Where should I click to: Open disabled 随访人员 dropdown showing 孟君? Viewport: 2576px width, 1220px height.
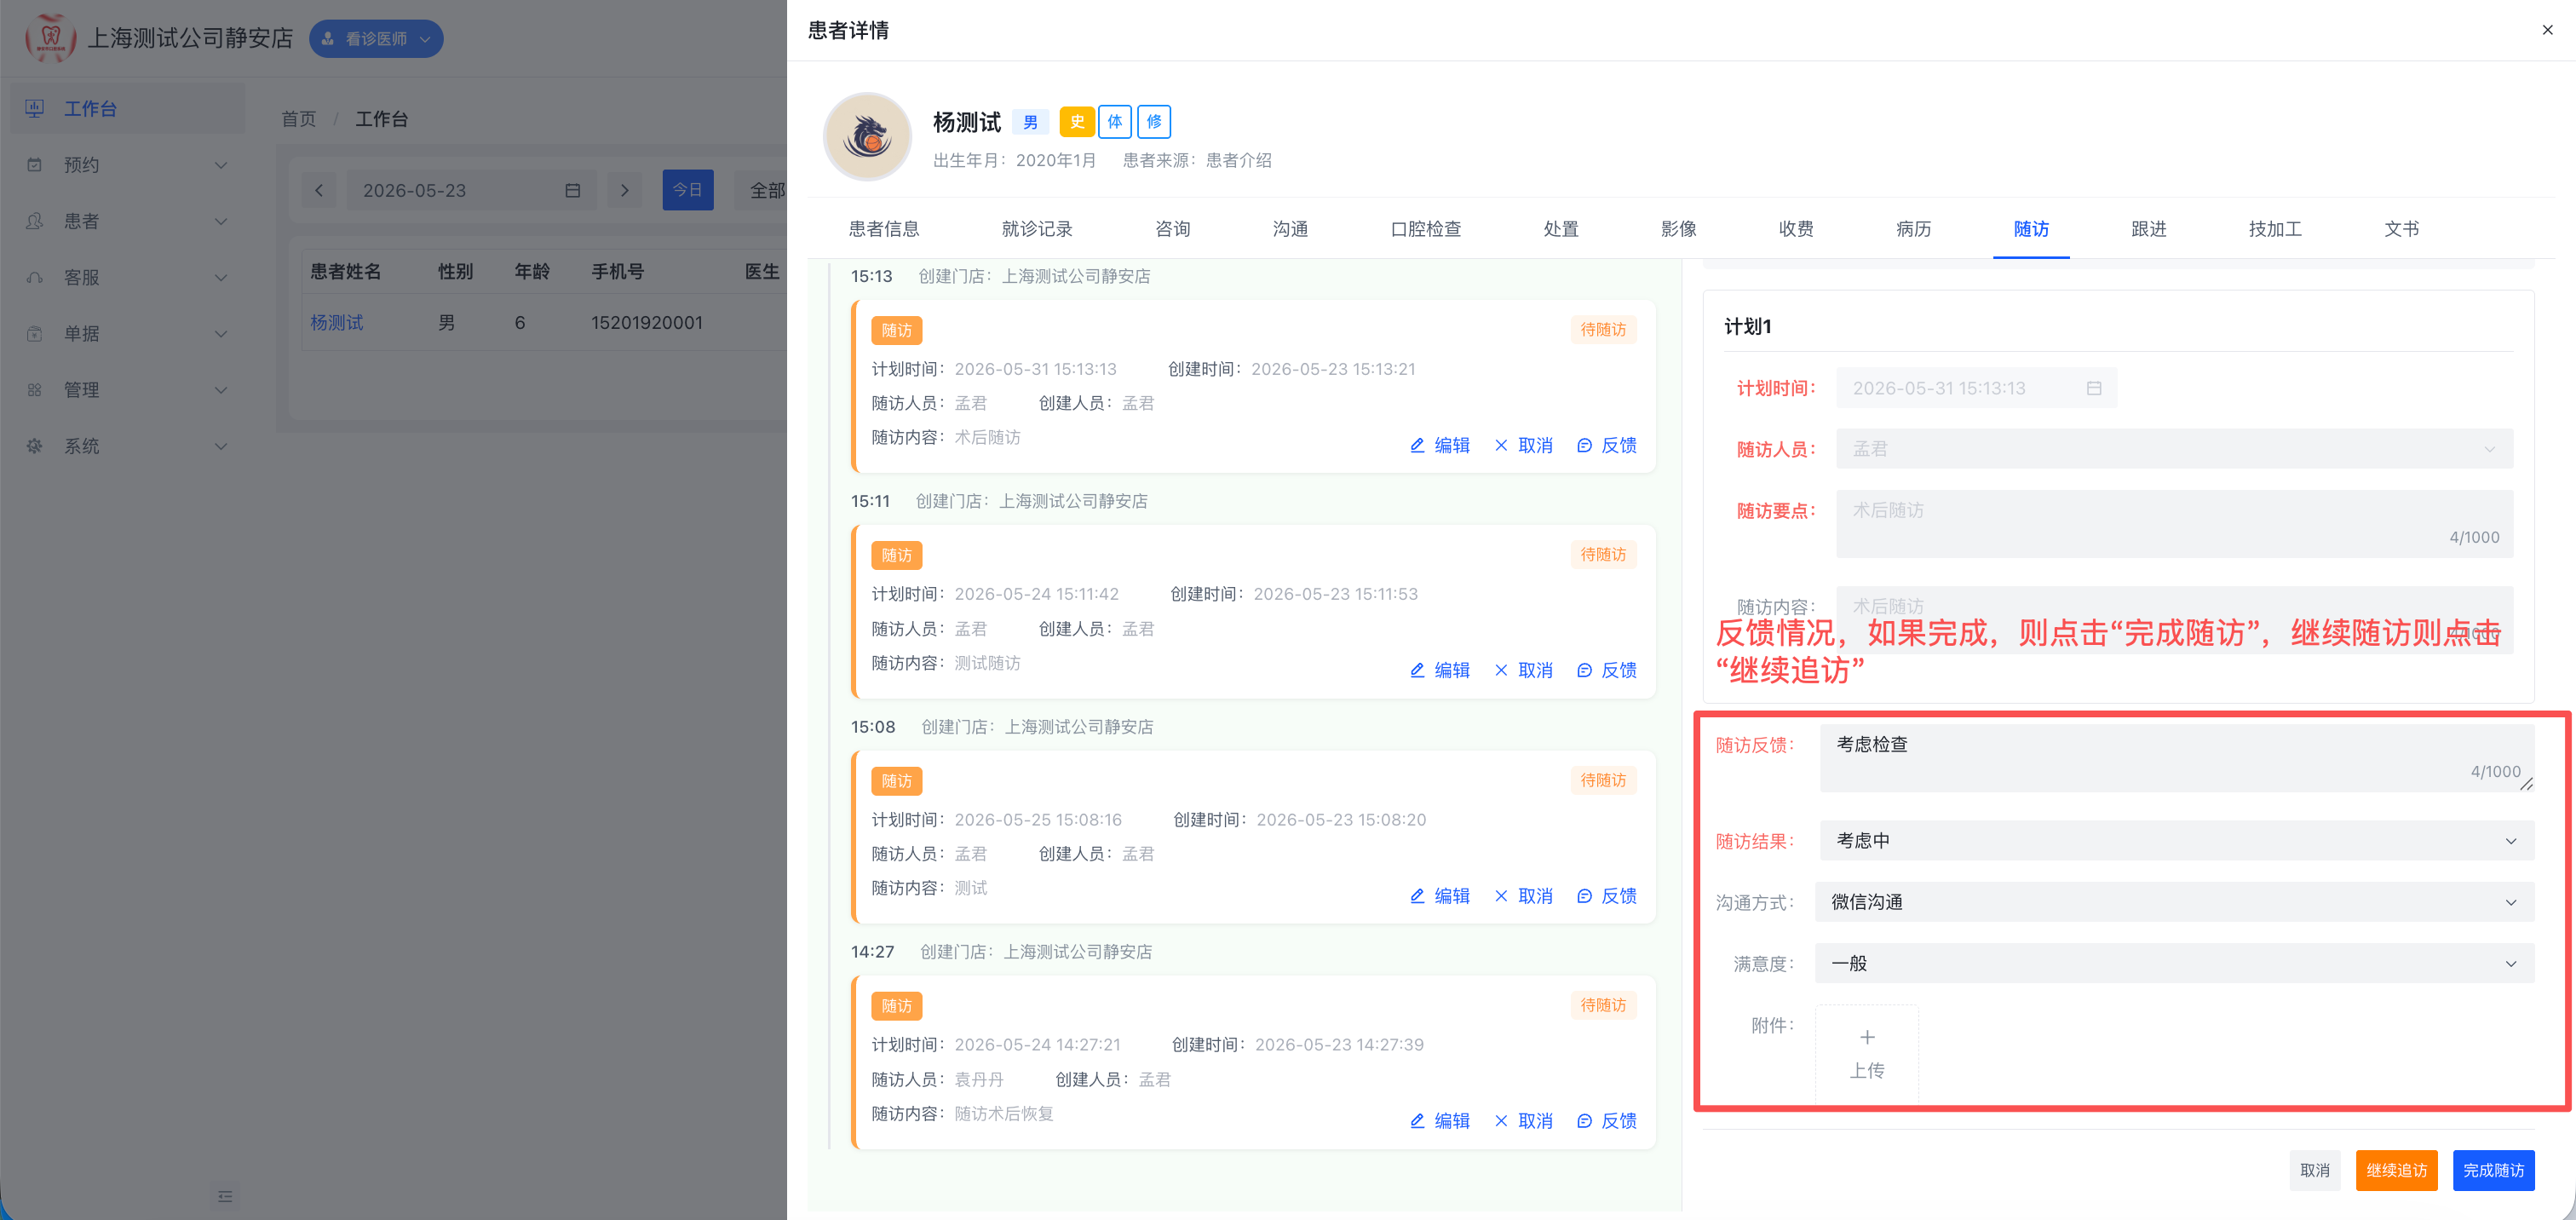pos(2174,449)
